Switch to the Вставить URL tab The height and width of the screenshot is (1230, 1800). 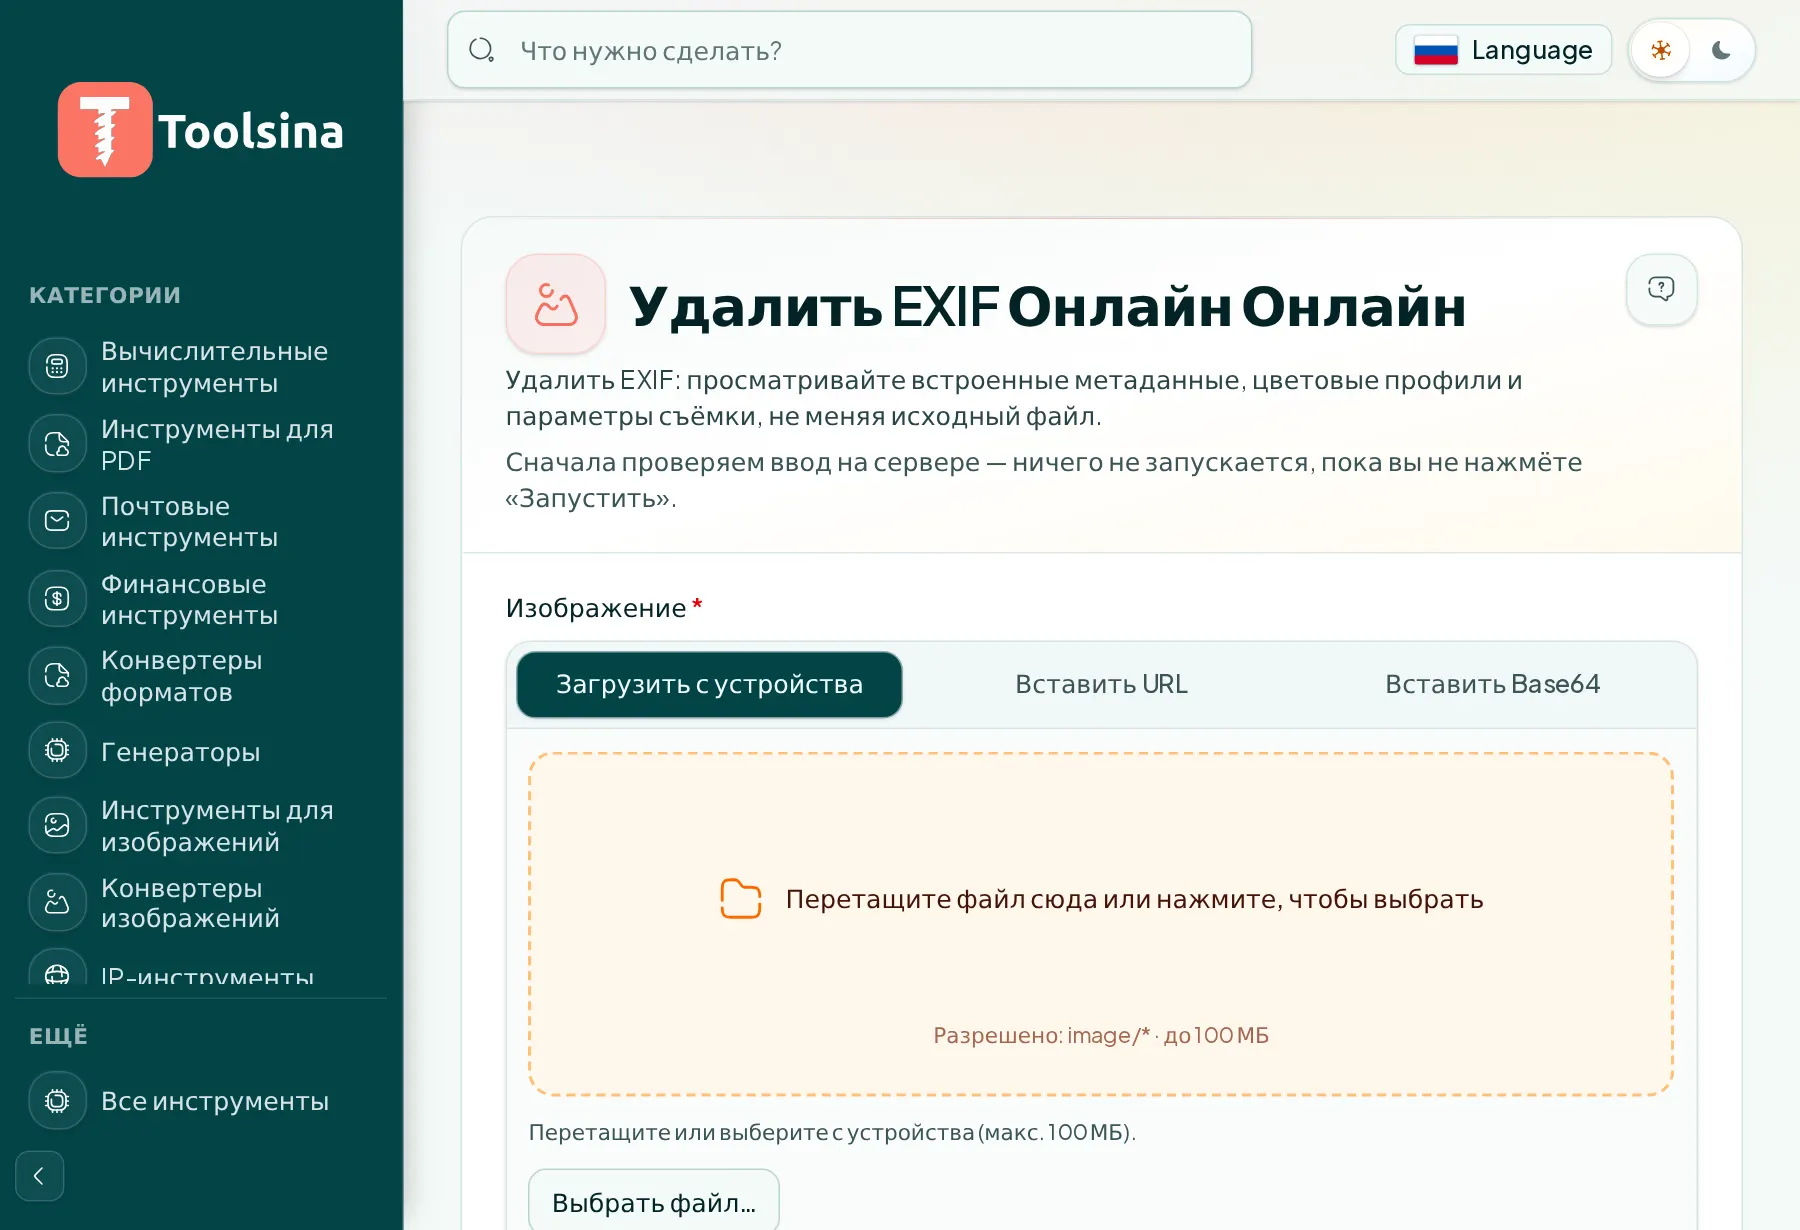point(1101,685)
